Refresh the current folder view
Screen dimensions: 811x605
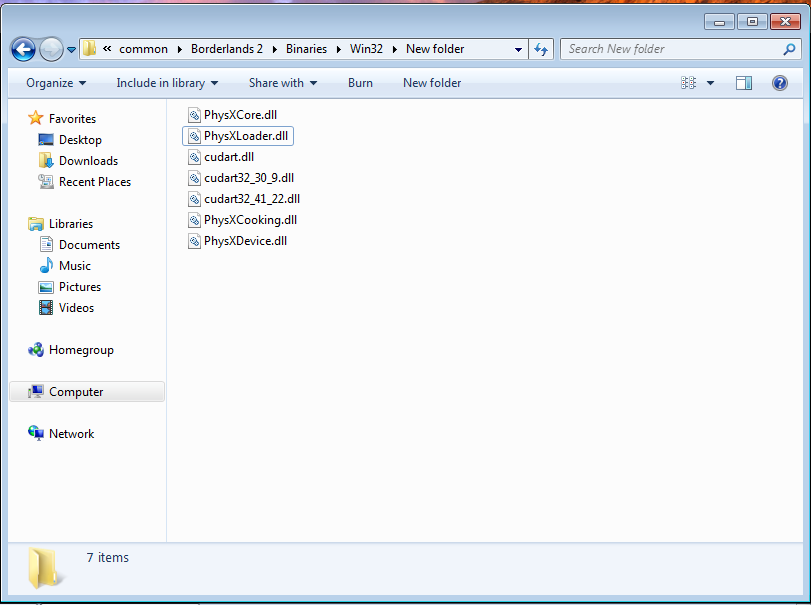[x=541, y=49]
